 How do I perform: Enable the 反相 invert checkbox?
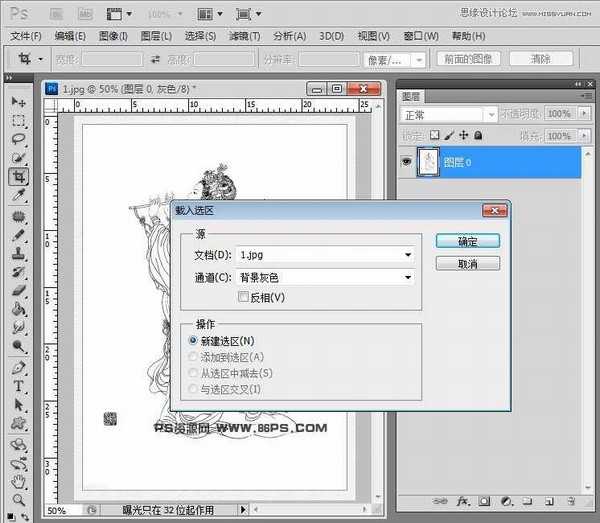click(x=243, y=297)
